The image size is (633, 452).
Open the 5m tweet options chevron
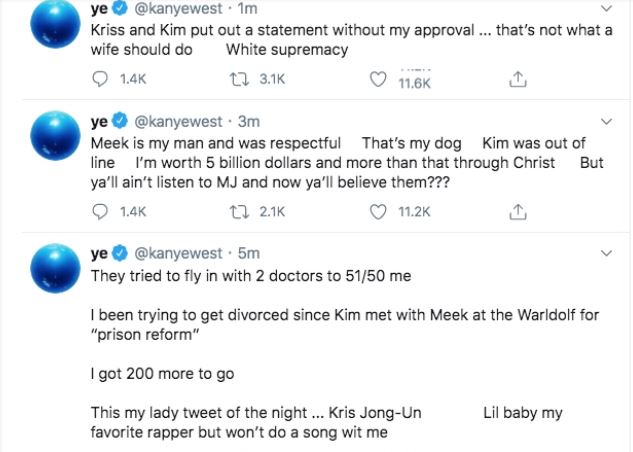point(606,253)
